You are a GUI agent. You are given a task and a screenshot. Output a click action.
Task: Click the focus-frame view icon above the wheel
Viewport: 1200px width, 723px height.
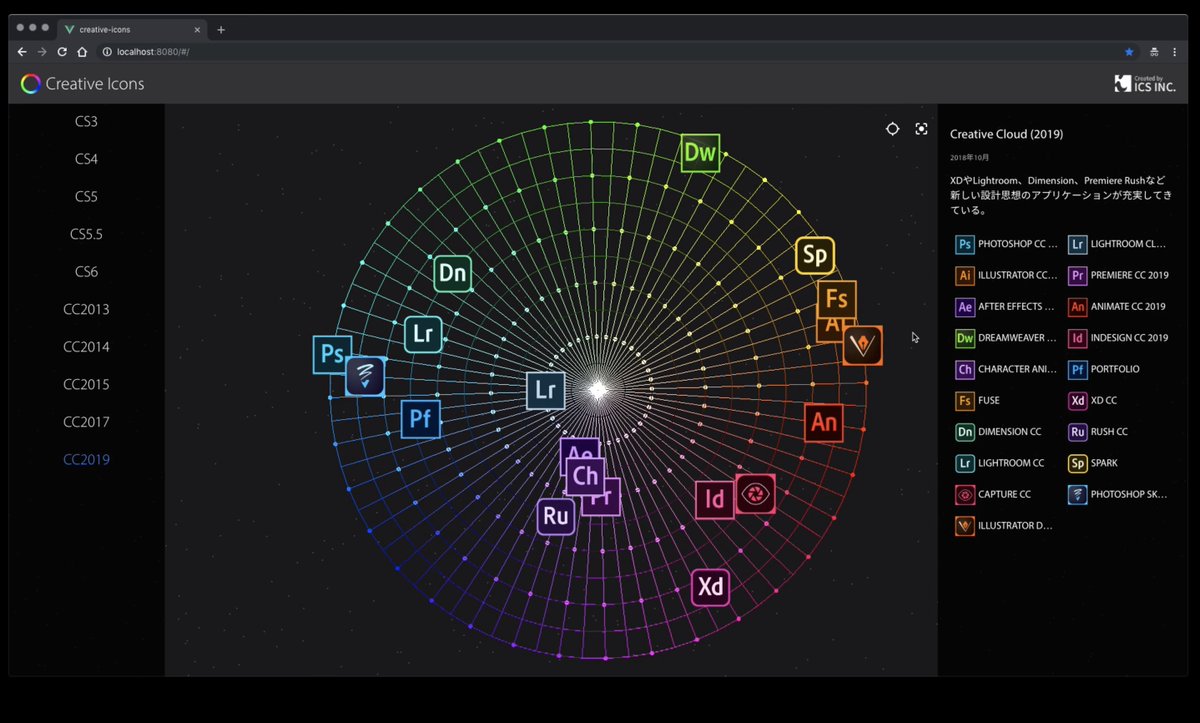[921, 129]
